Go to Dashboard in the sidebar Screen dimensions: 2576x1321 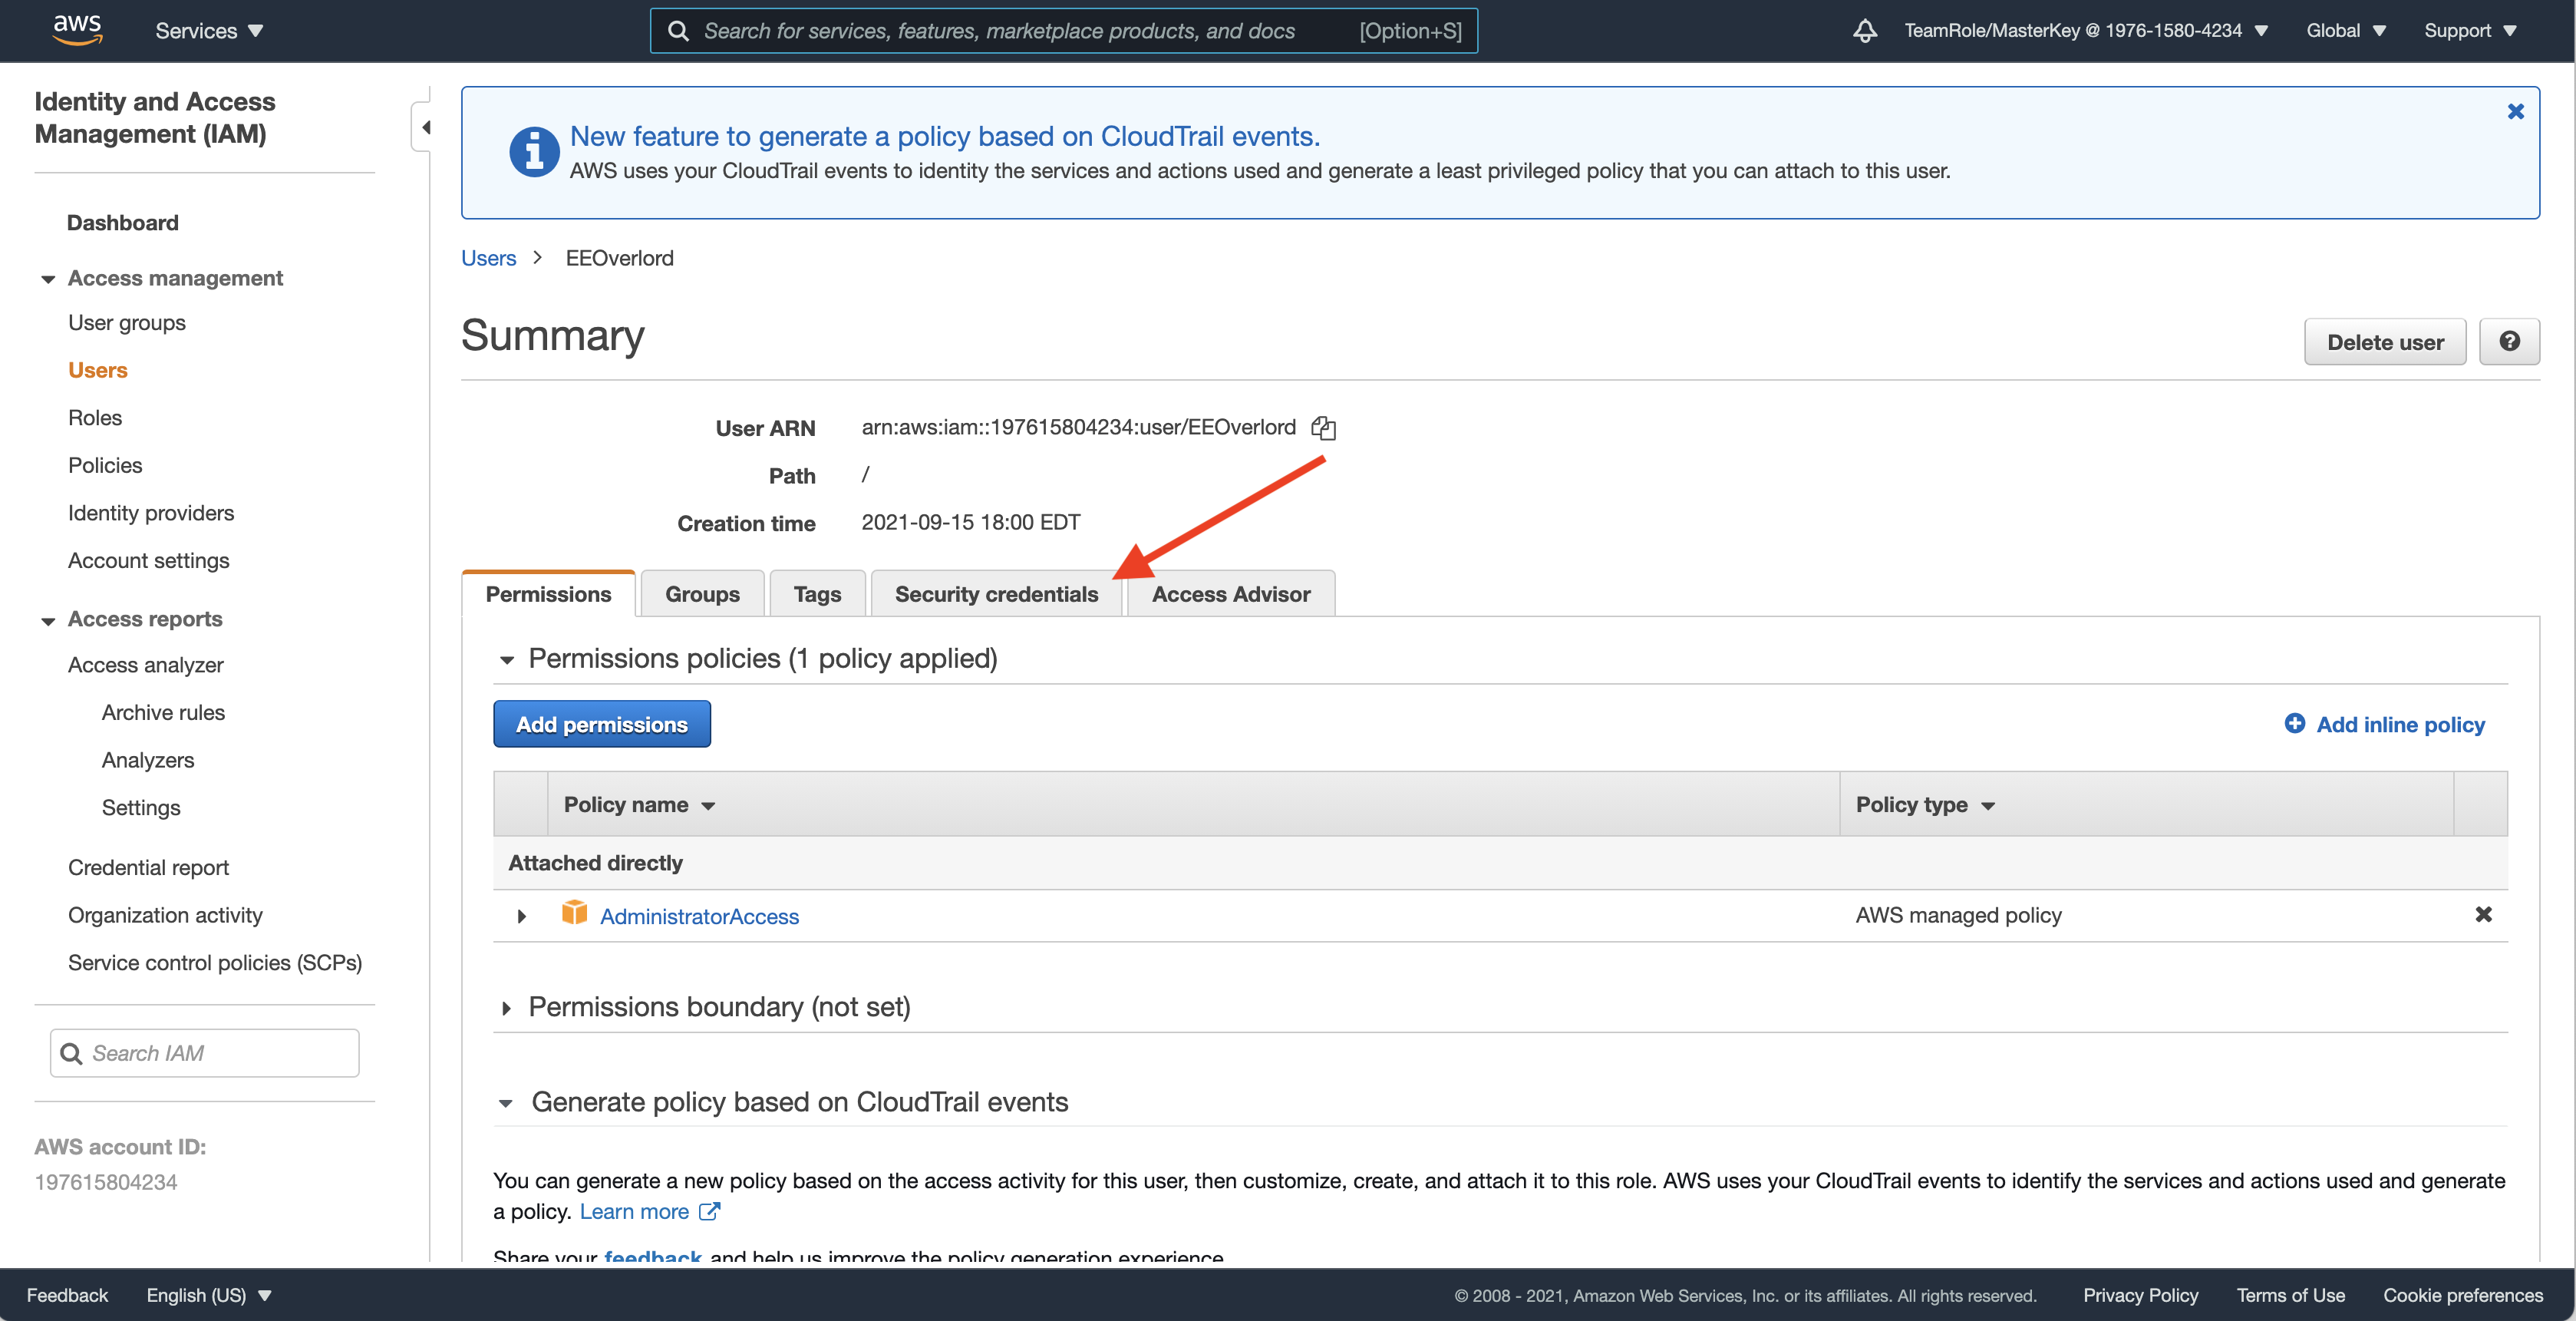[x=123, y=223]
